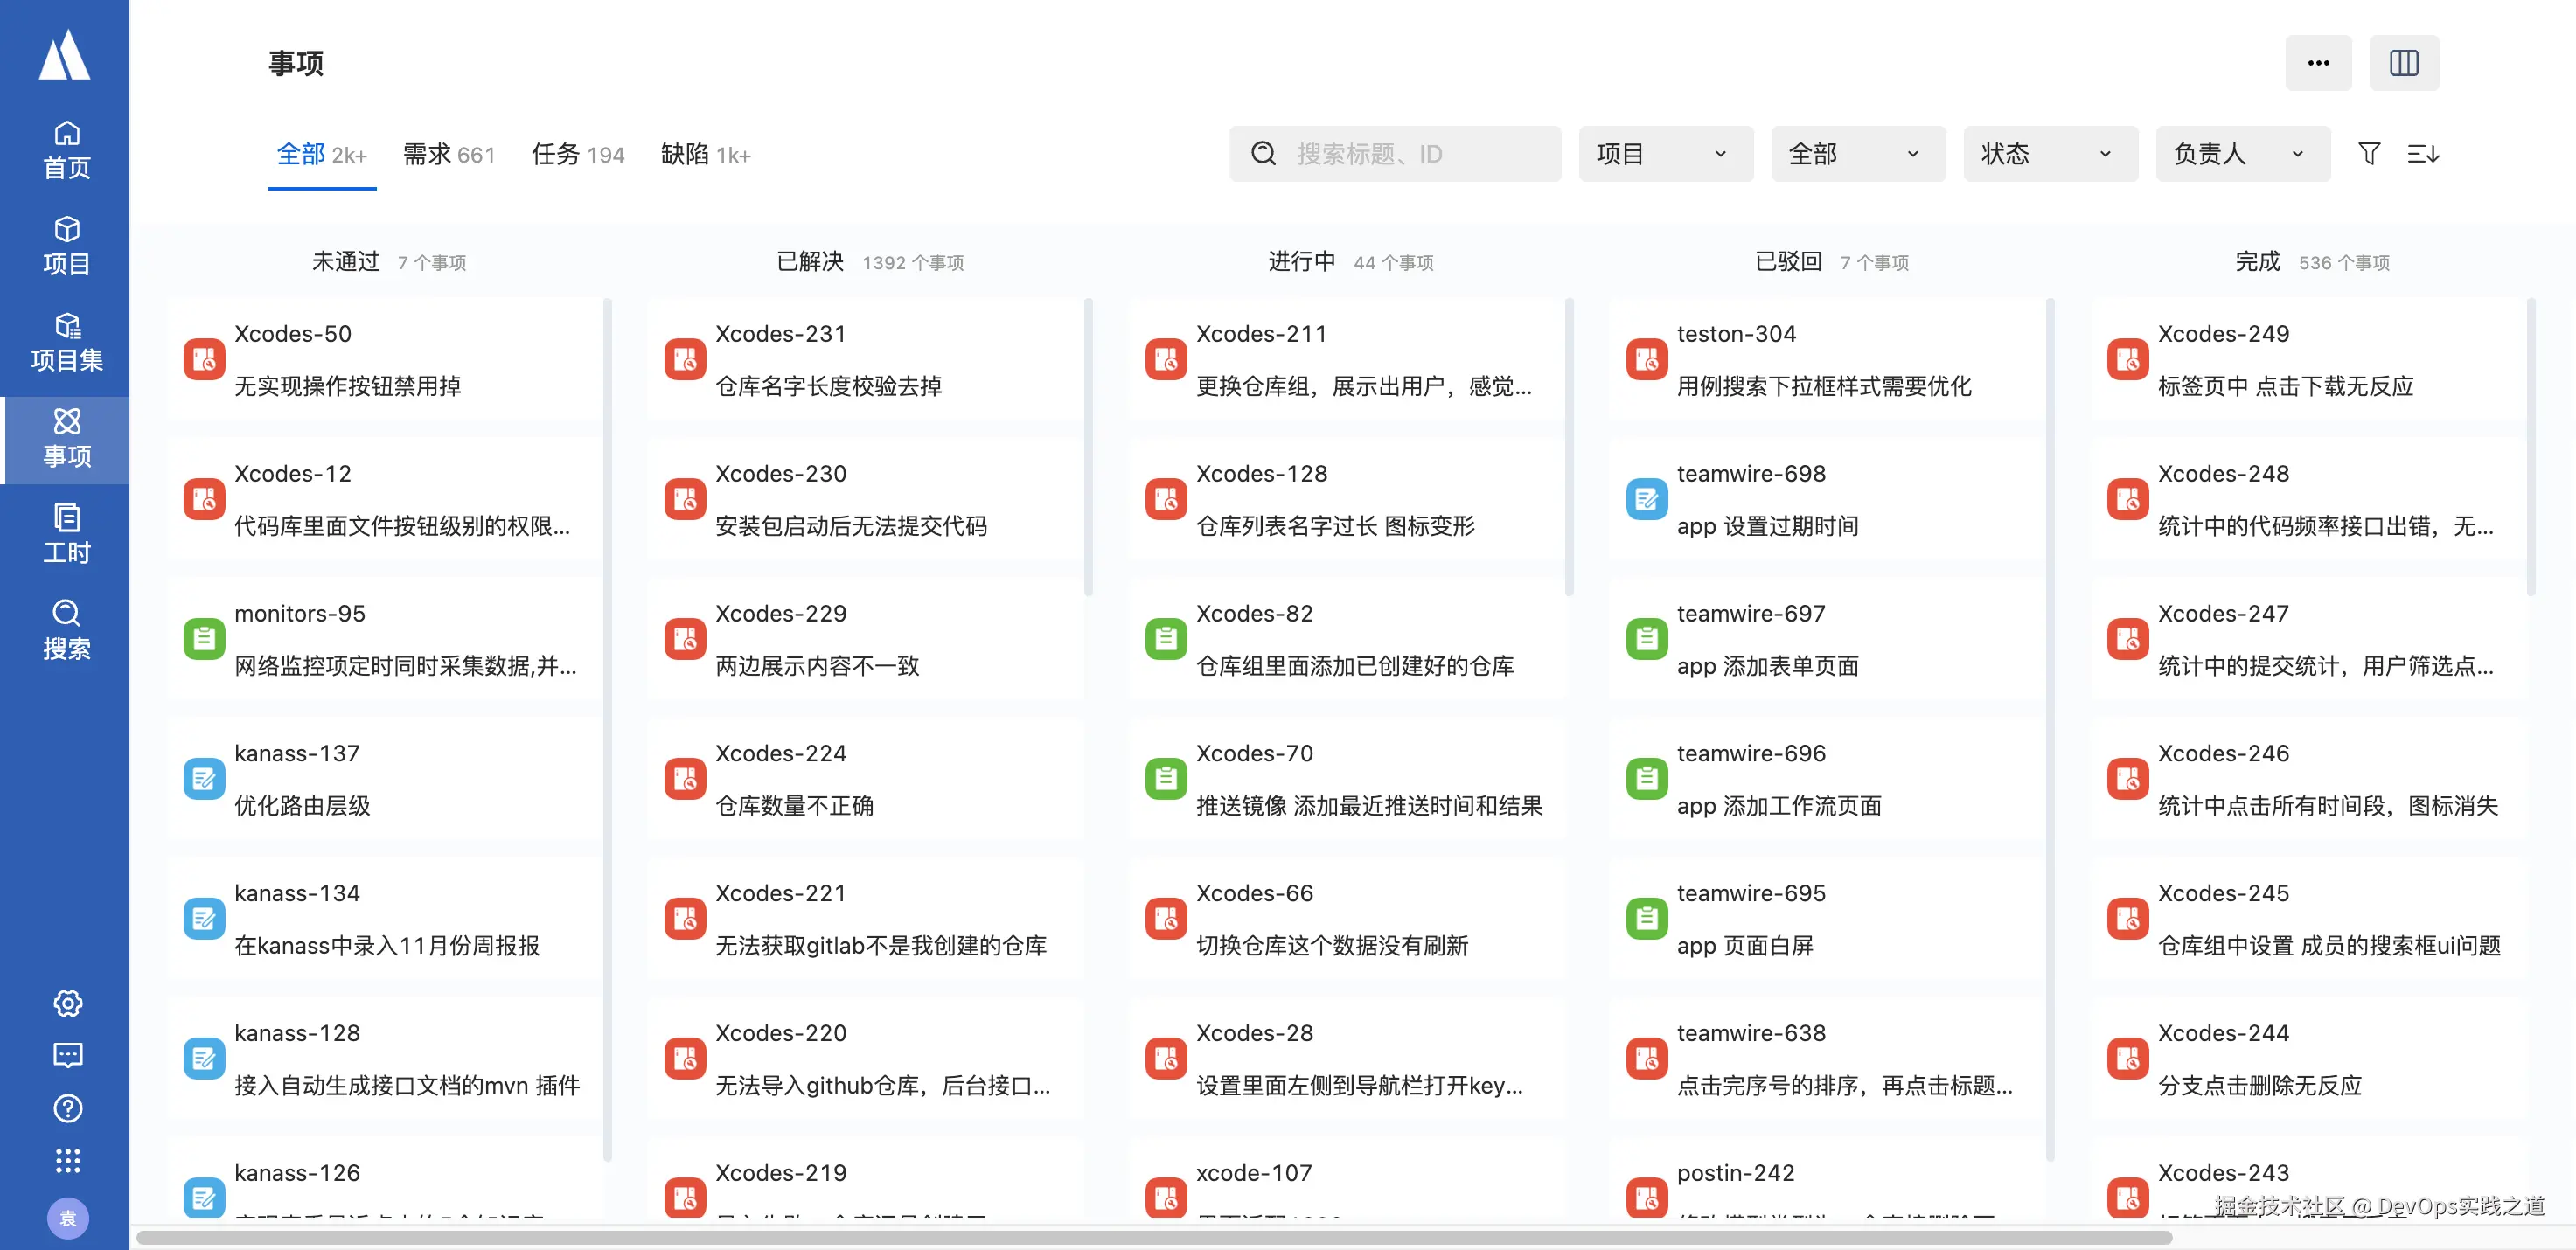Go to 项目 in sidebar

(x=66, y=246)
